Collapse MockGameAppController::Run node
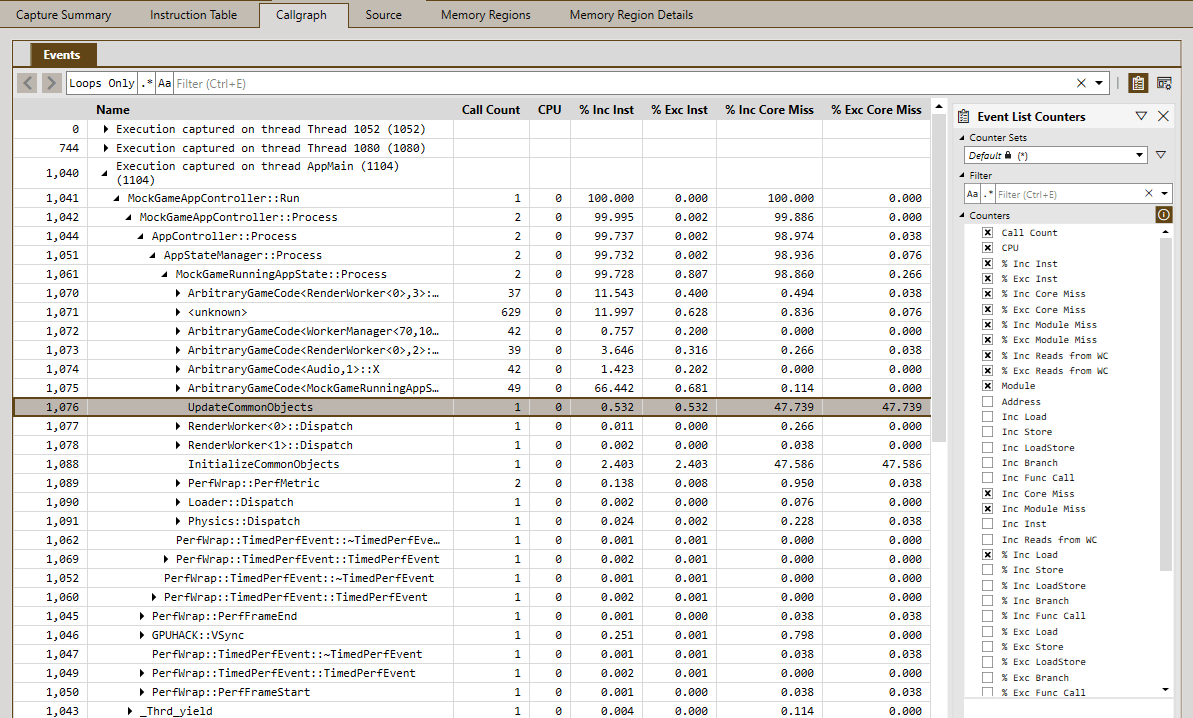 [116, 199]
